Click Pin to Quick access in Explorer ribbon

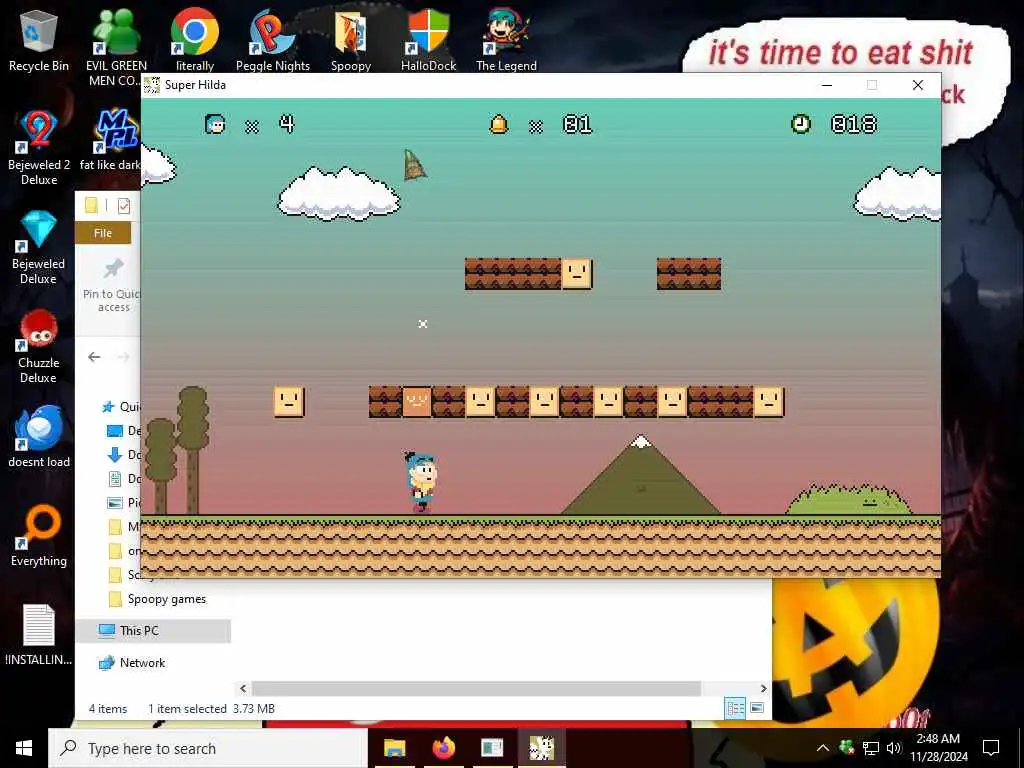[x=112, y=285]
